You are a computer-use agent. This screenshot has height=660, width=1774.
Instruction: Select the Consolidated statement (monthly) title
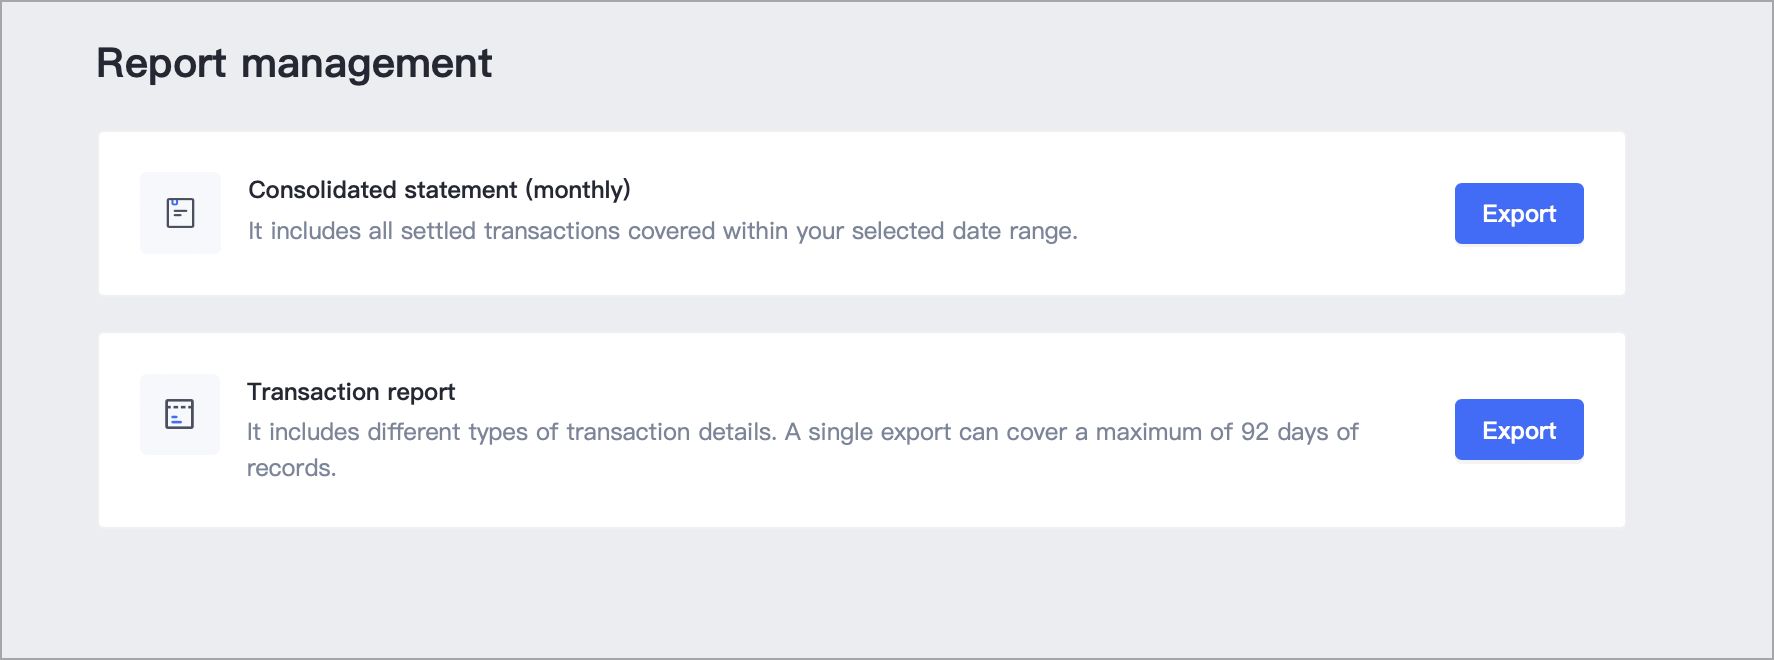pos(439,189)
